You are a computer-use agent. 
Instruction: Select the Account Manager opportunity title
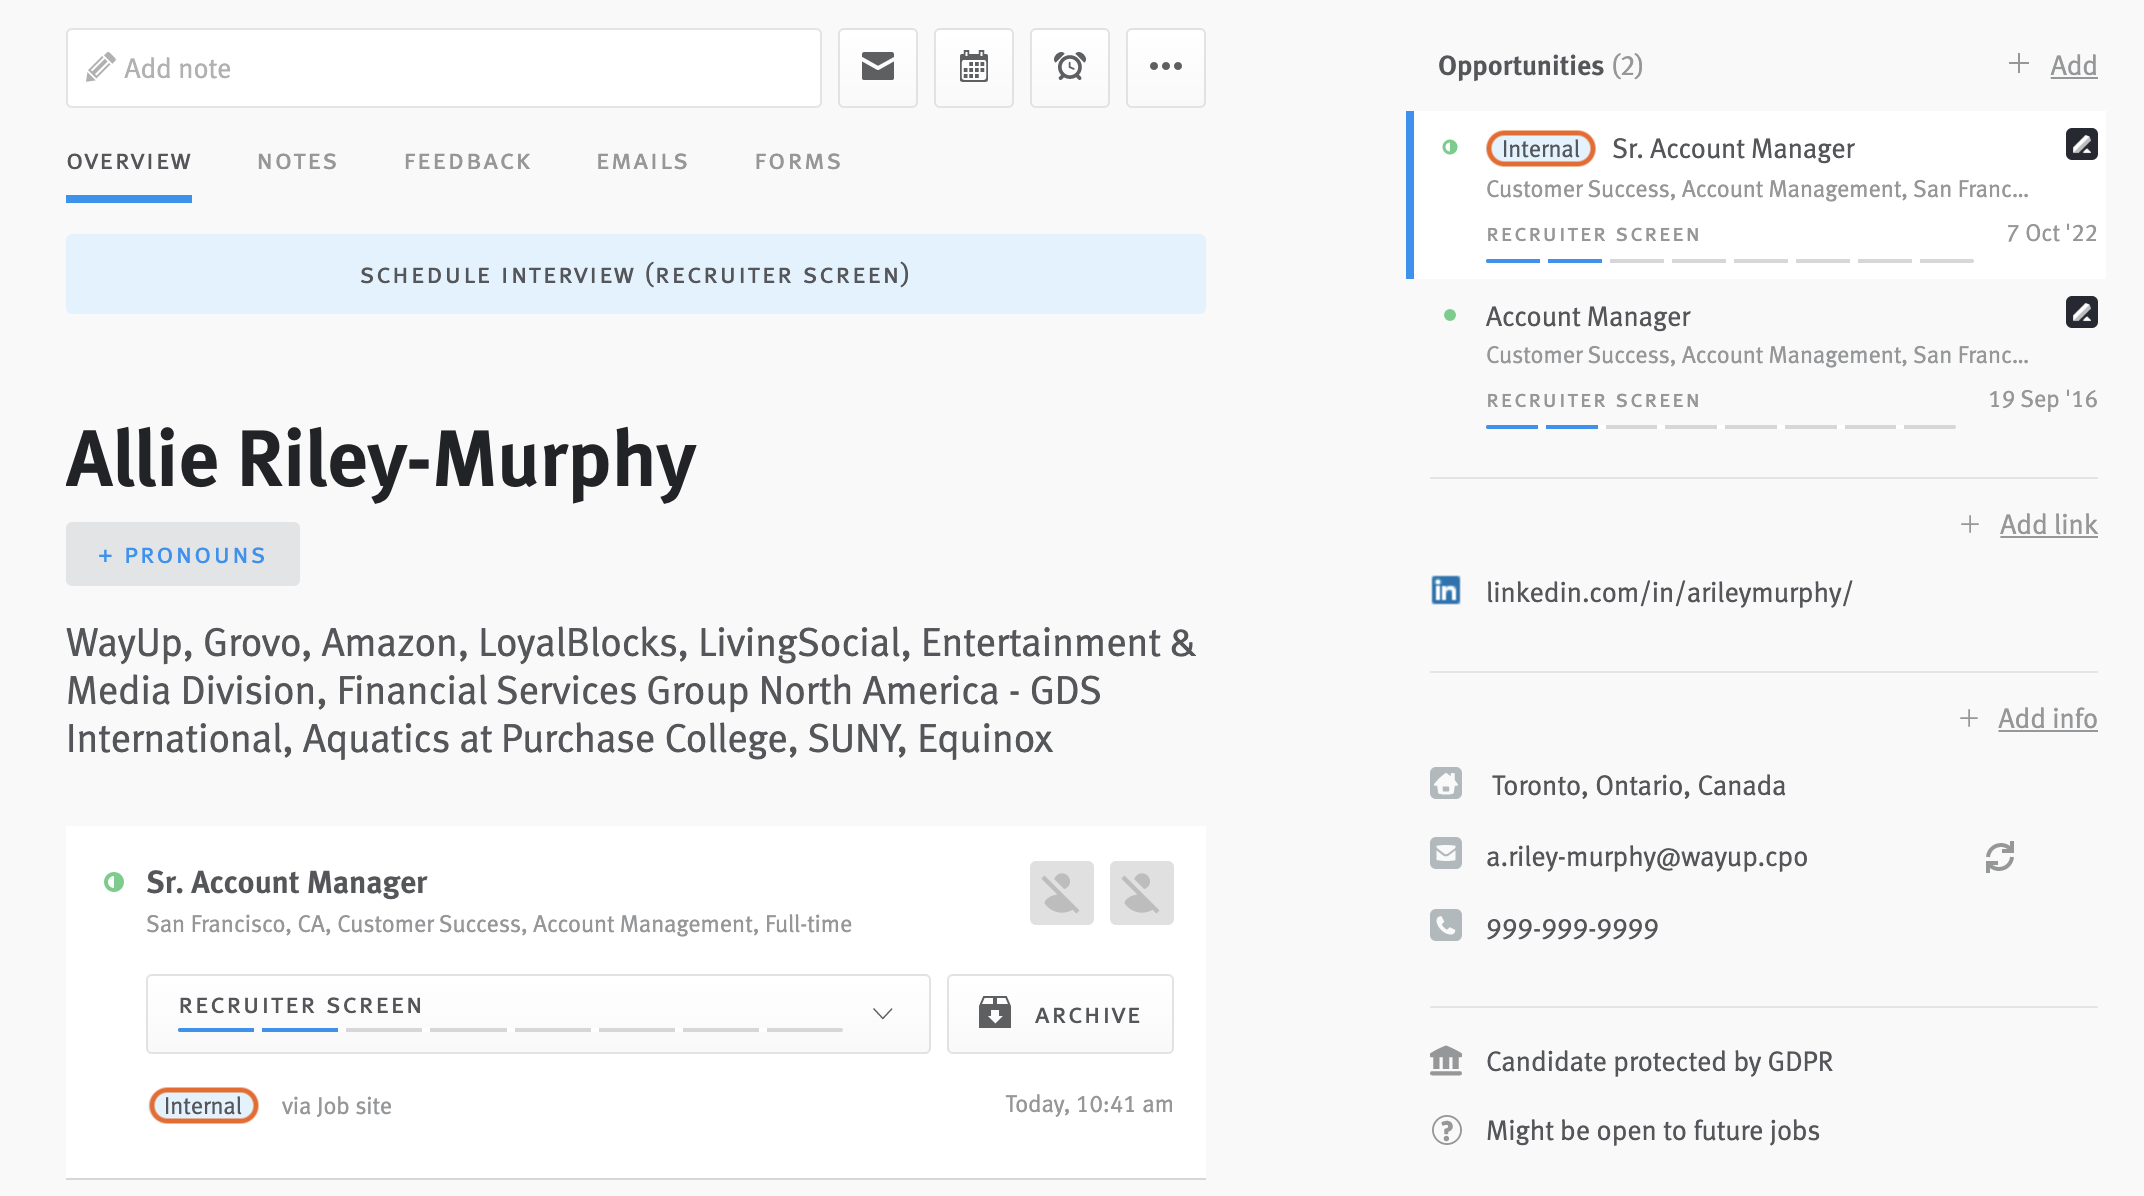click(x=1588, y=316)
